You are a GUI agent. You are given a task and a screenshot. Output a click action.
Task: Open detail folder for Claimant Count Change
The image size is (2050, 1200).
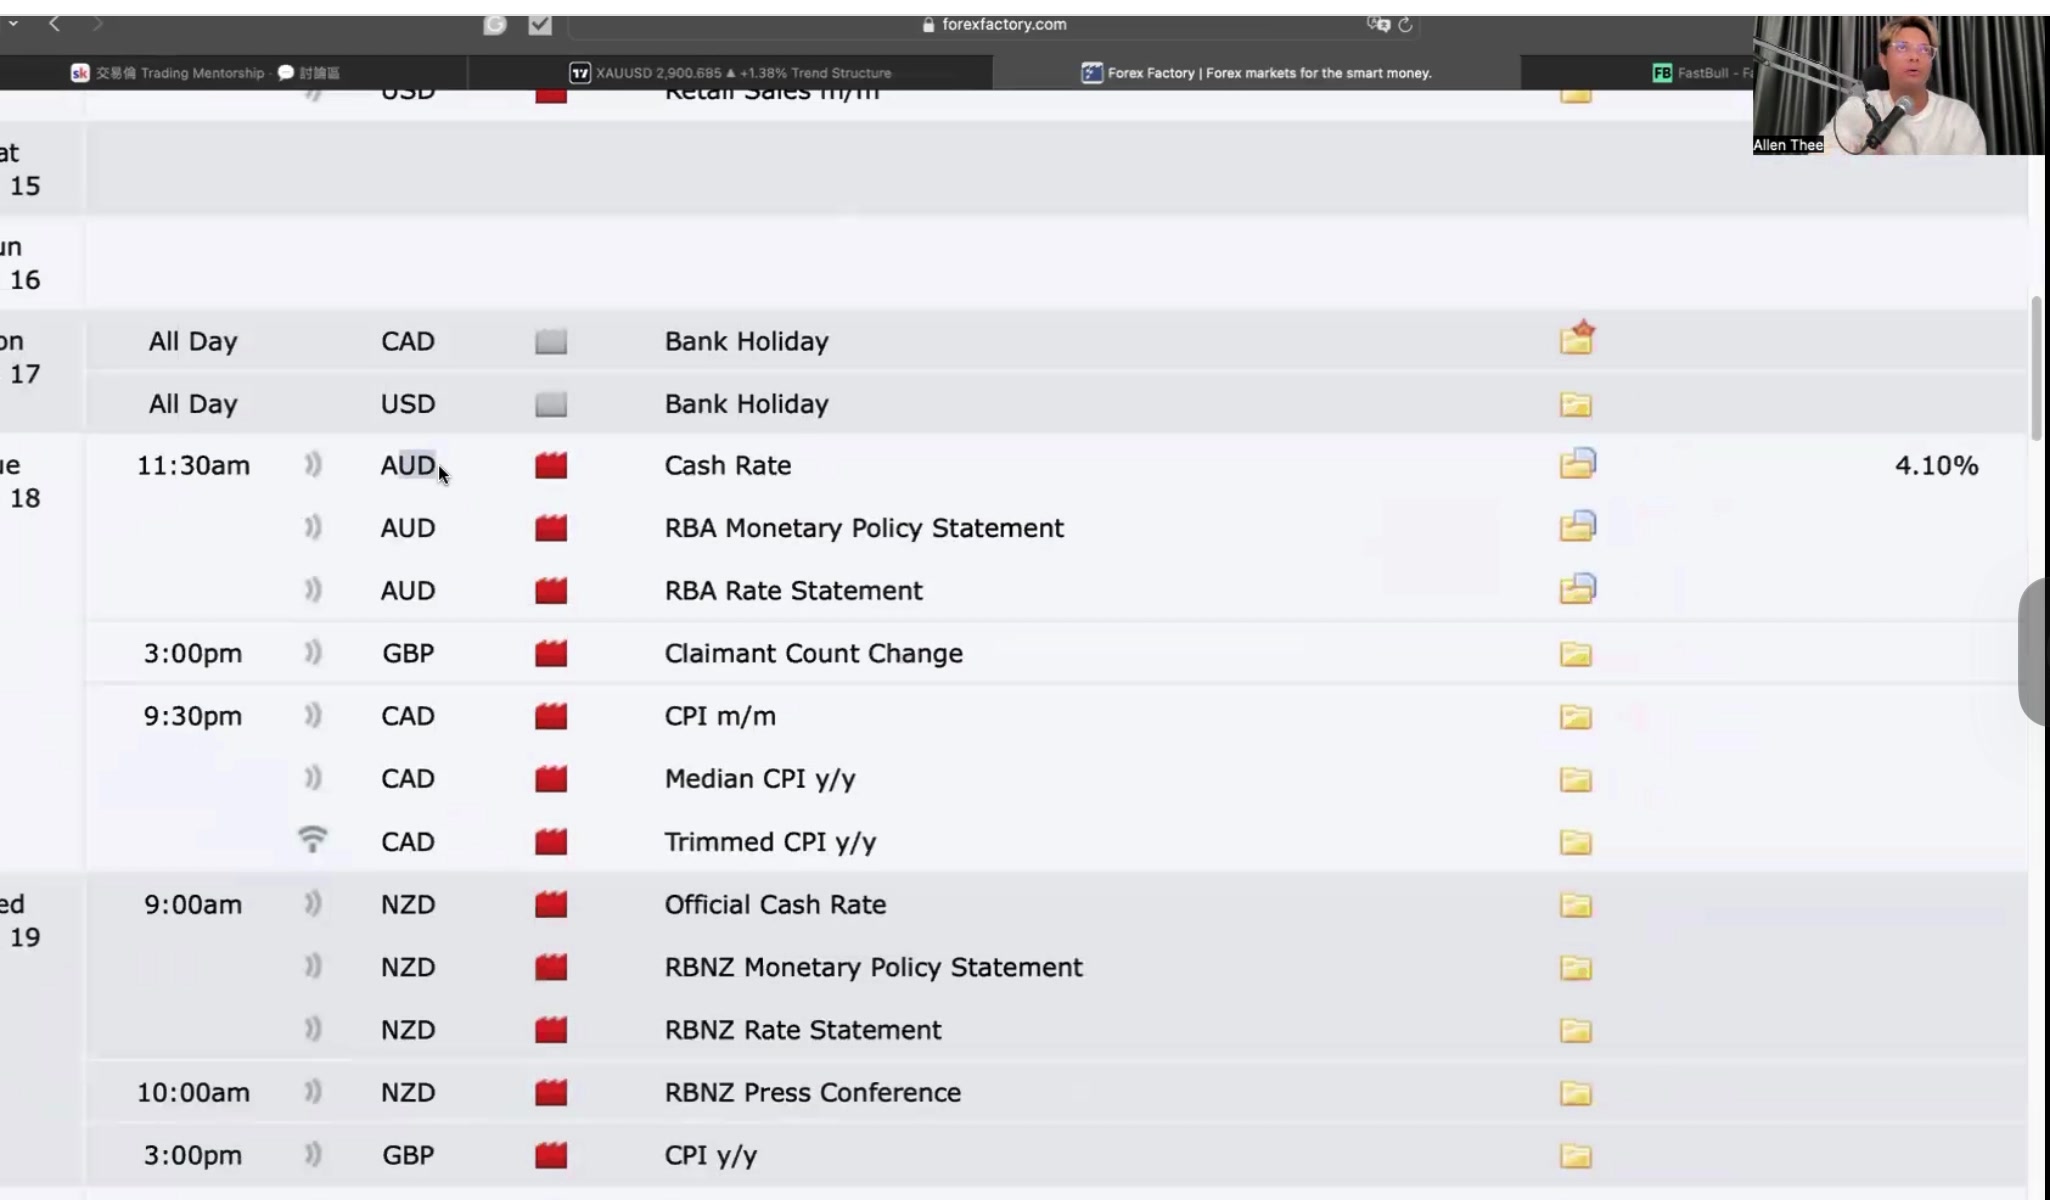click(x=1575, y=654)
